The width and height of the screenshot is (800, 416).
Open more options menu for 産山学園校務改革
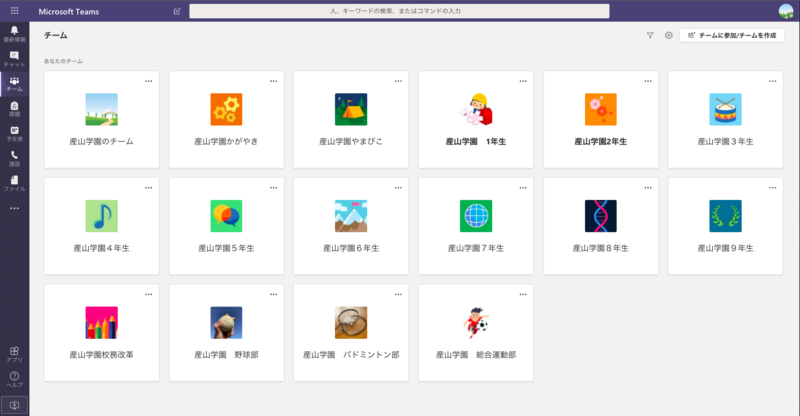[x=149, y=293]
